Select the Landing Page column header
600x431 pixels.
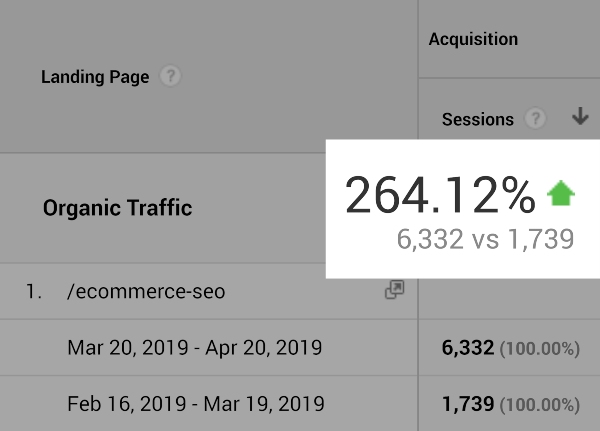coord(95,77)
